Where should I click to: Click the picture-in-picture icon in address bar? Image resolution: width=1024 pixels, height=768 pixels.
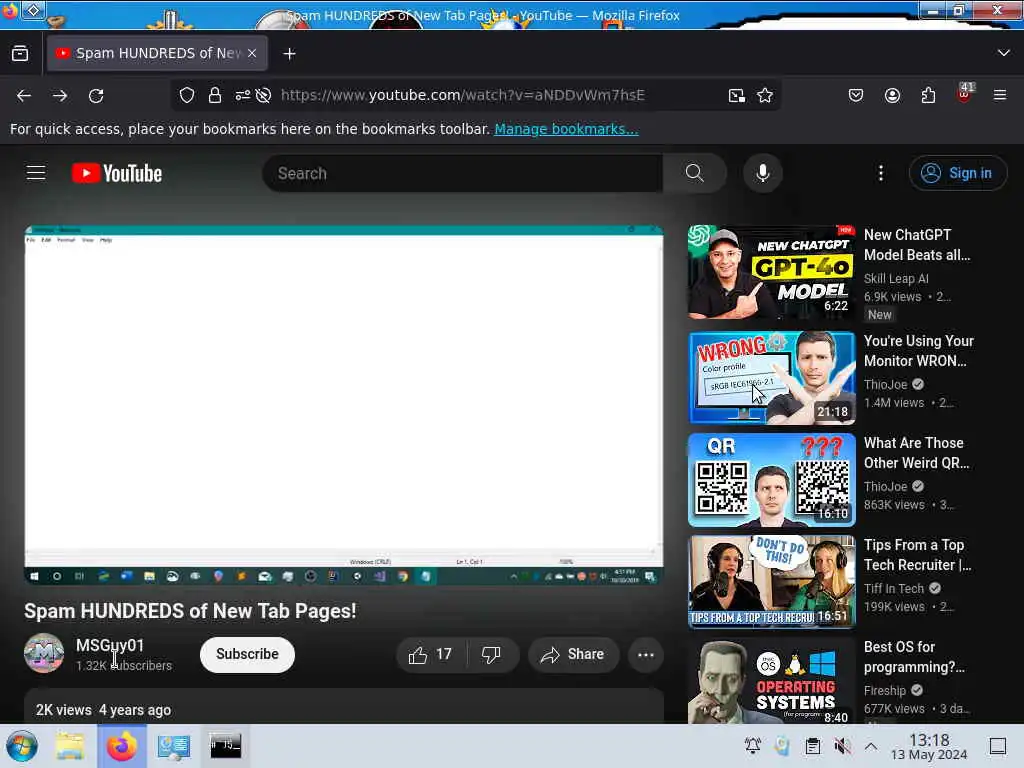[737, 95]
